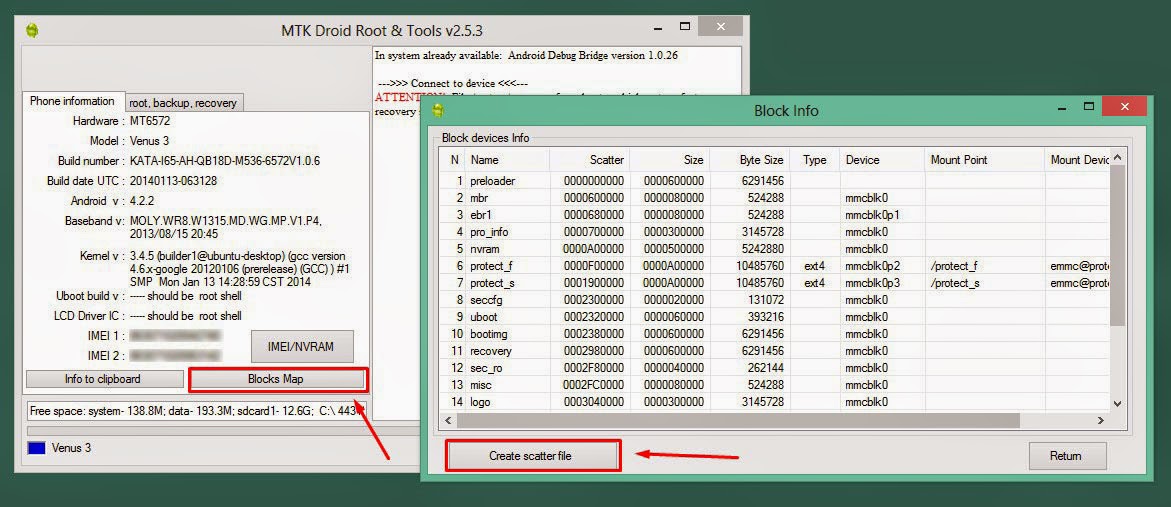Click right arrow of block table horizontal scrollbar
The image size is (1171, 507).
click(x=1100, y=420)
